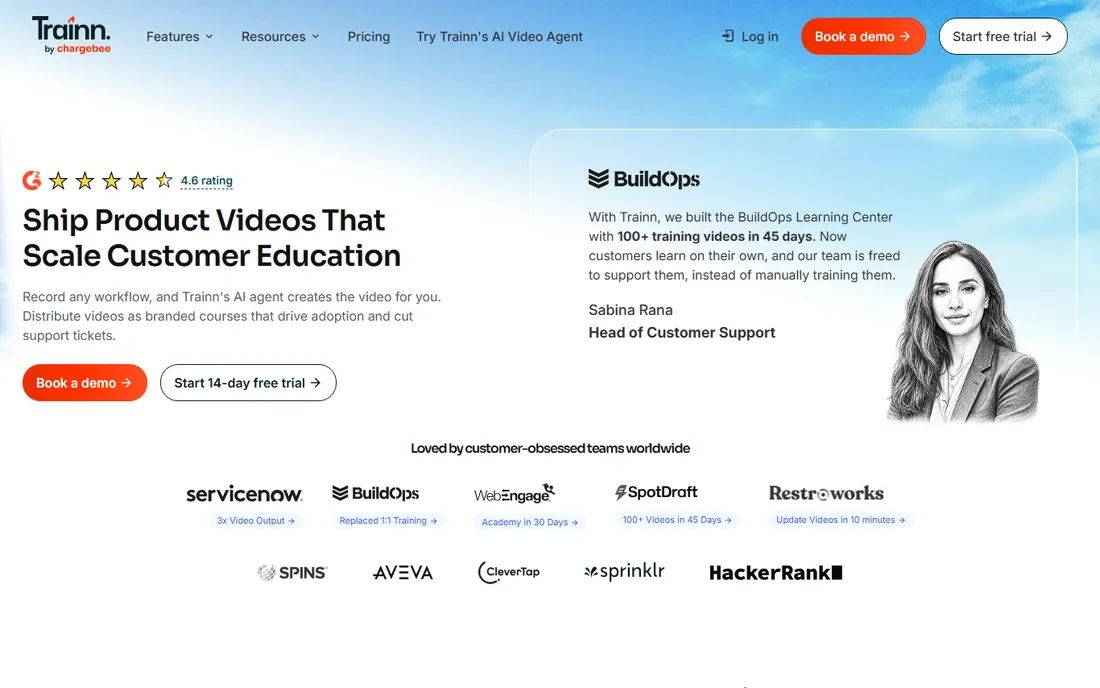Open the Trainn by Chargebee logo homepage
Screen dimensions: 1100x688
pos(71,35)
